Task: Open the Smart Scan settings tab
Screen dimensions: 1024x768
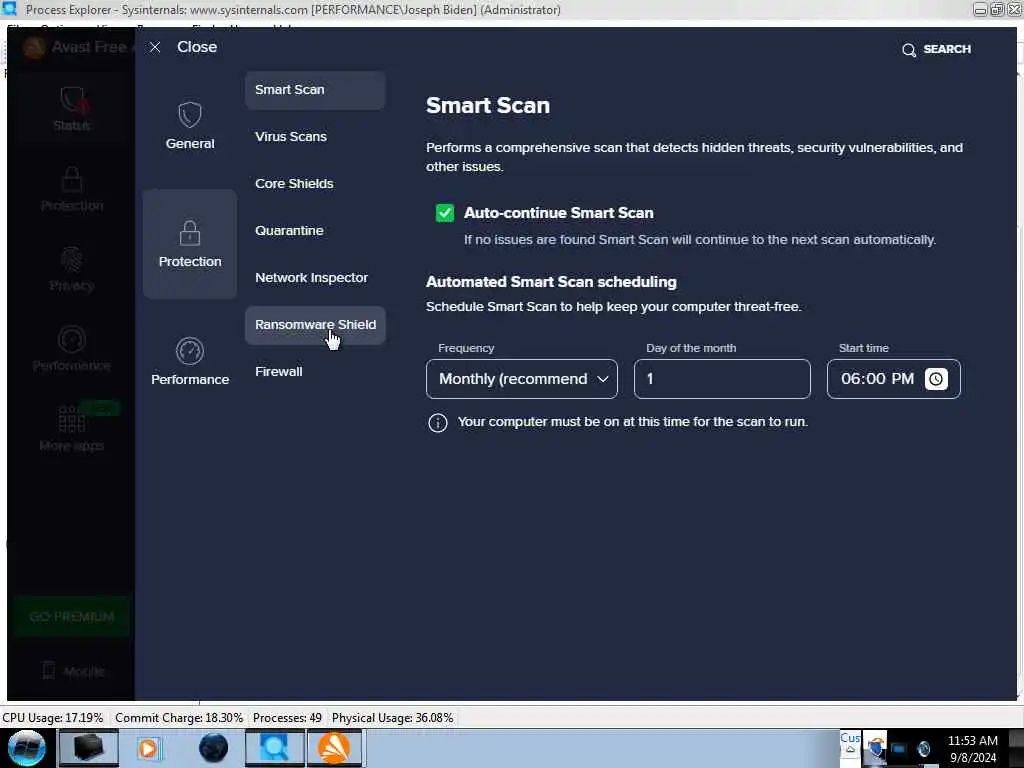Action: click(x=315, y=89)
